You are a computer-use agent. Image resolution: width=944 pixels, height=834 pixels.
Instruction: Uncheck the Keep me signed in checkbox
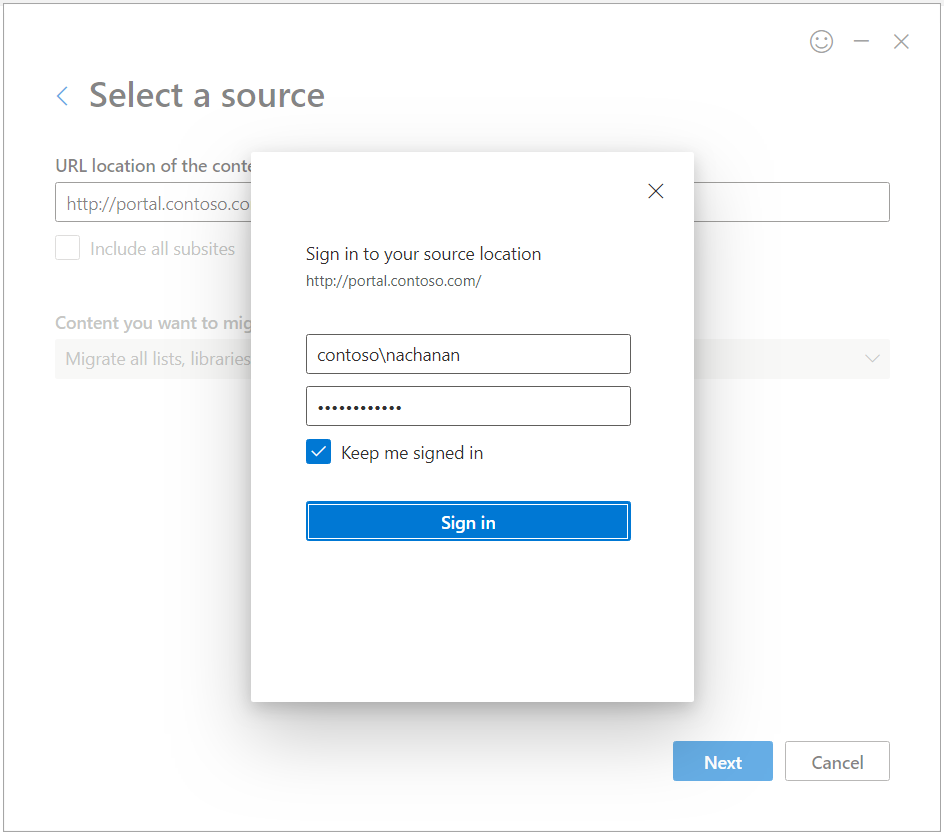click(x=318, y=453)
